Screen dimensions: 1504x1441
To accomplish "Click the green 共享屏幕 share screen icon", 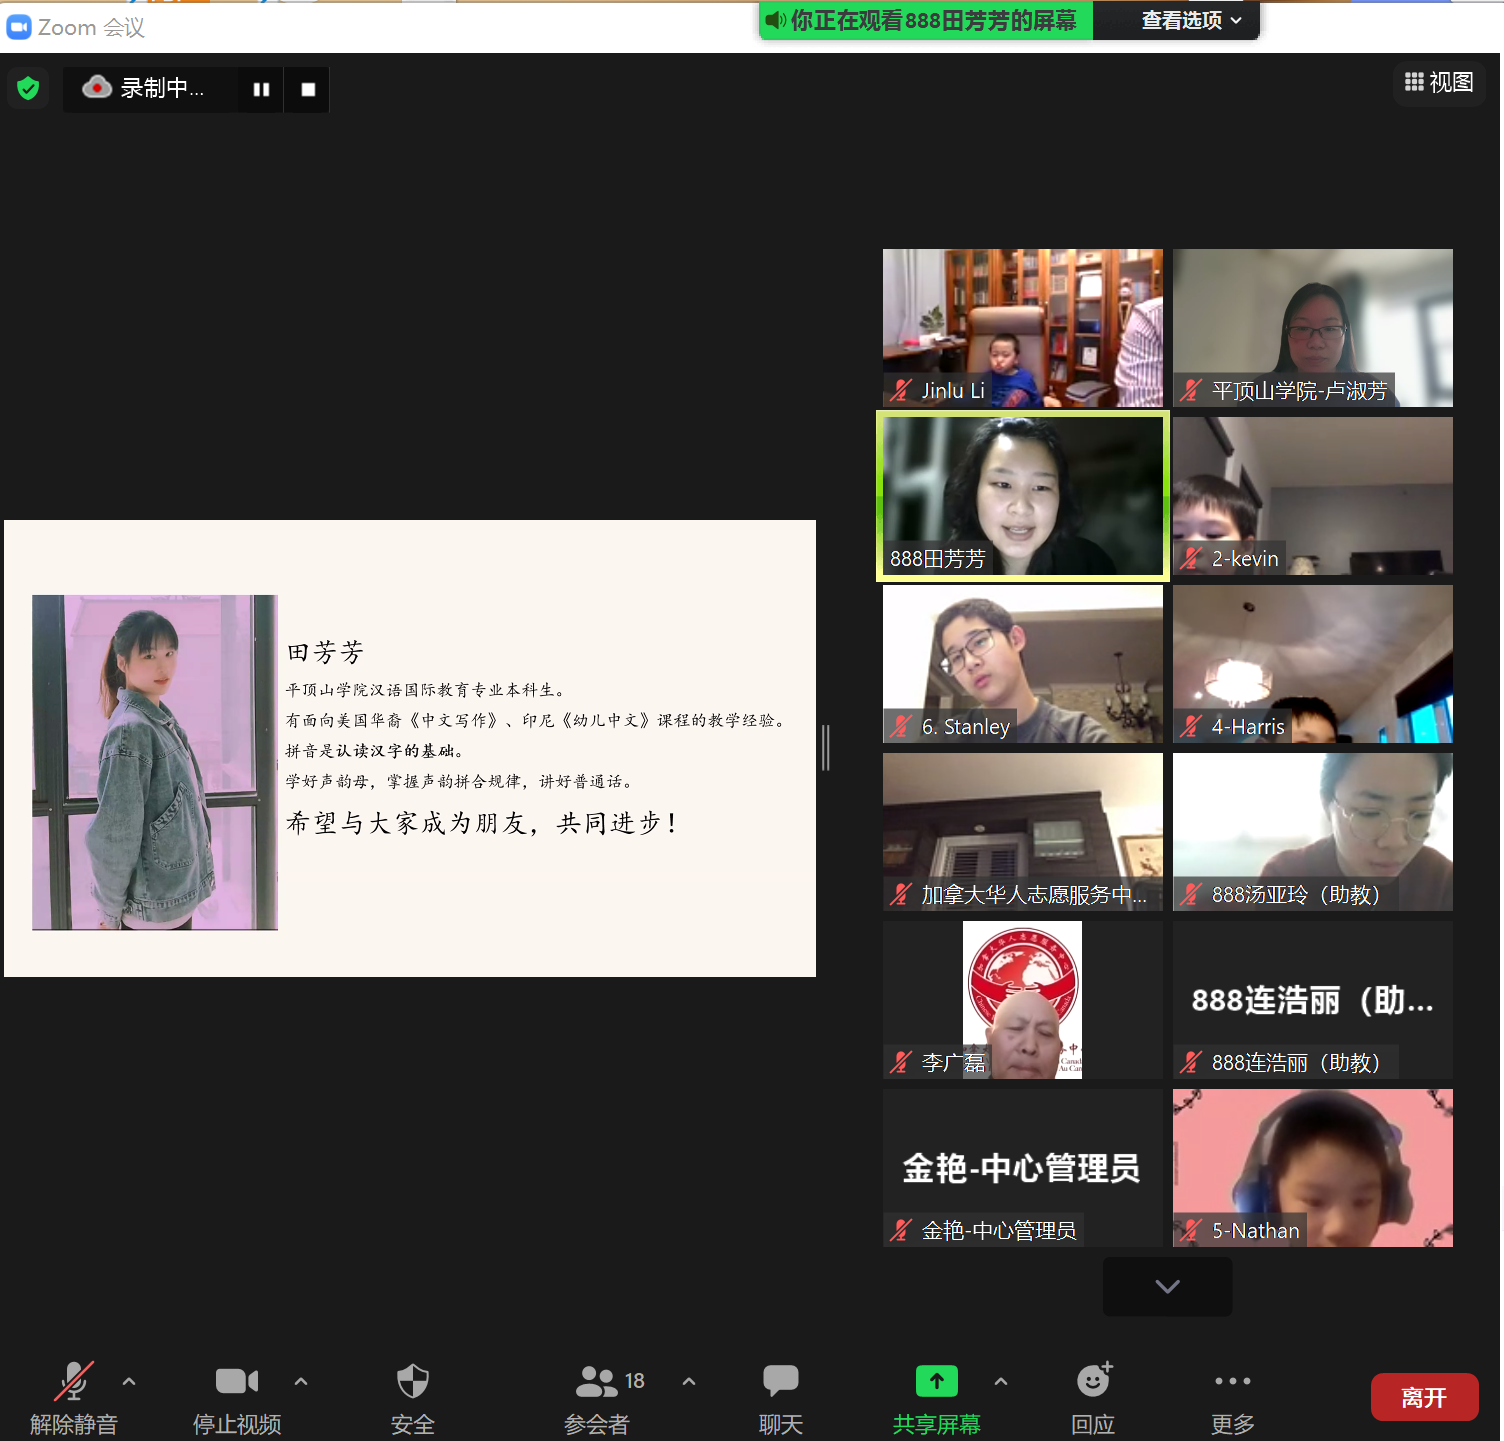I will 936,1381.
